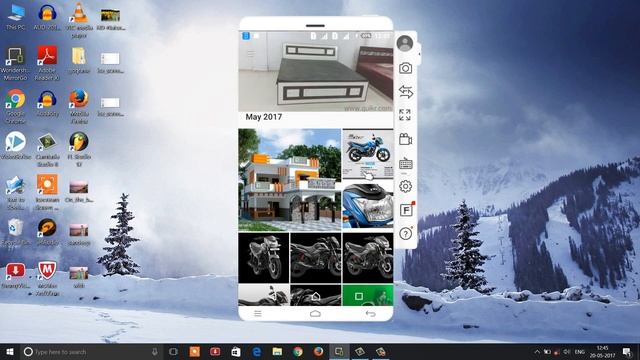Select the yellow folder desktop icon
This screenshot has width=640, height=360.
(79, 60)
